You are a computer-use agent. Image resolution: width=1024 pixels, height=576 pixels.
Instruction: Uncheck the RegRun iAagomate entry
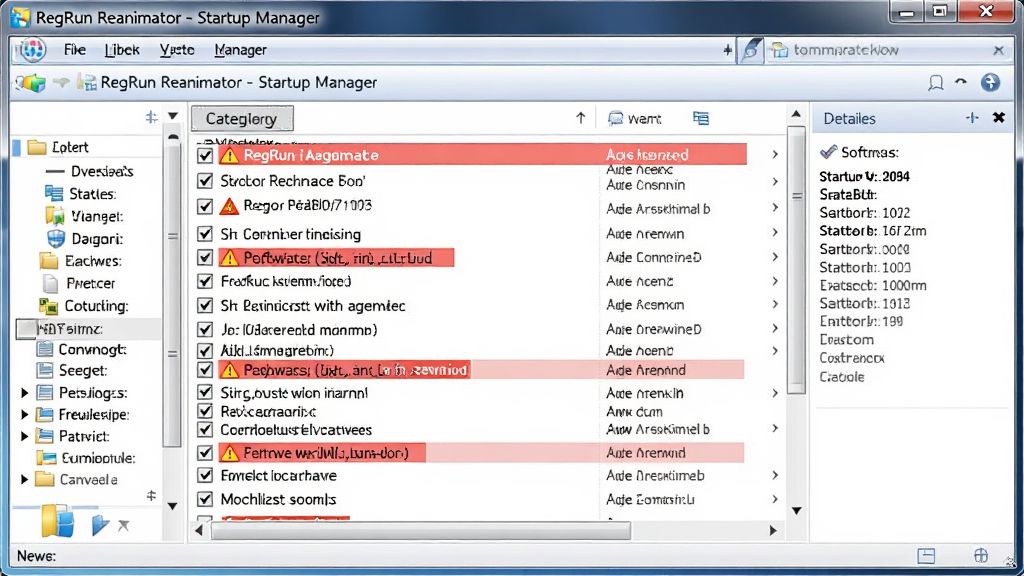point(205,155)
